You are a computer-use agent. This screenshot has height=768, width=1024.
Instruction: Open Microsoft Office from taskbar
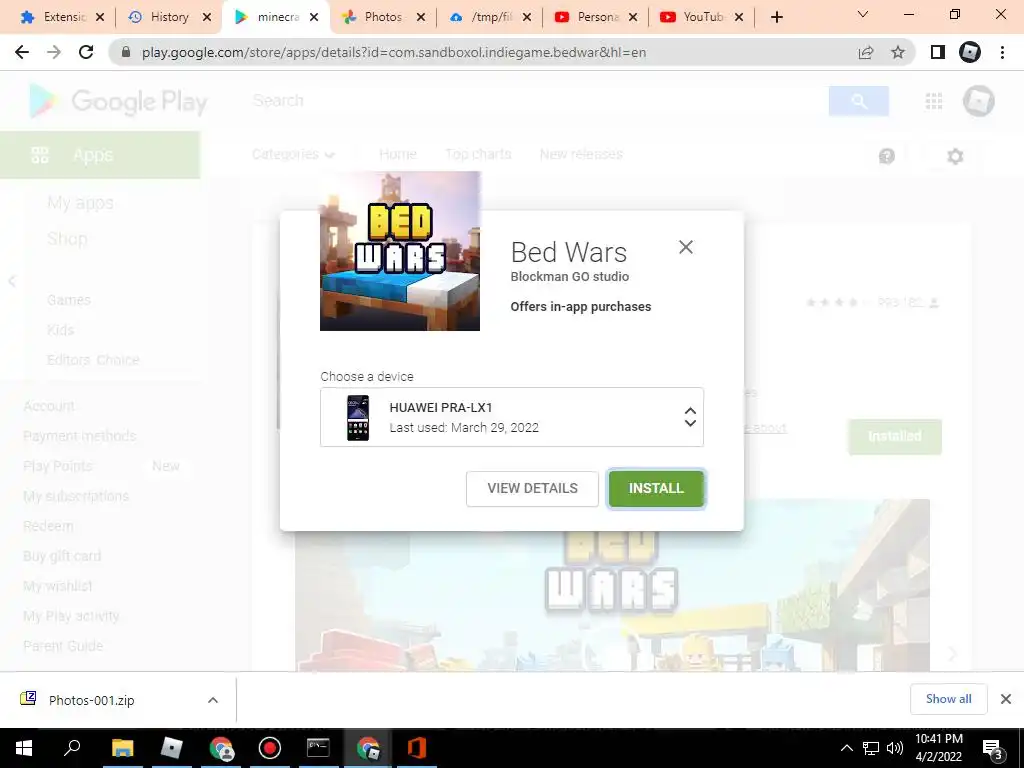417,748
